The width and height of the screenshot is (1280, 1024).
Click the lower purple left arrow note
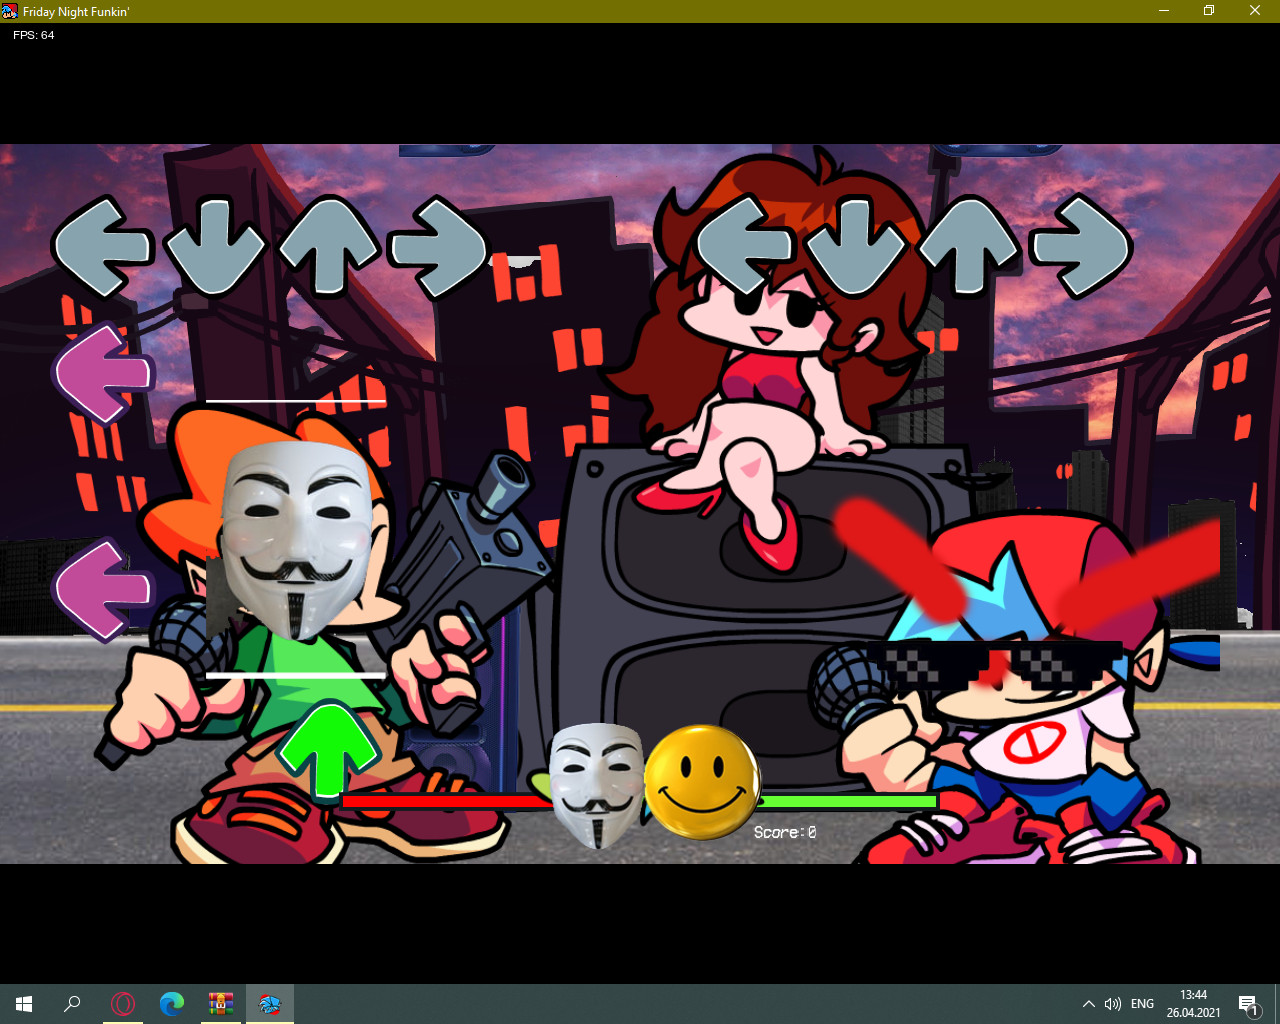[x=103, y=590]
